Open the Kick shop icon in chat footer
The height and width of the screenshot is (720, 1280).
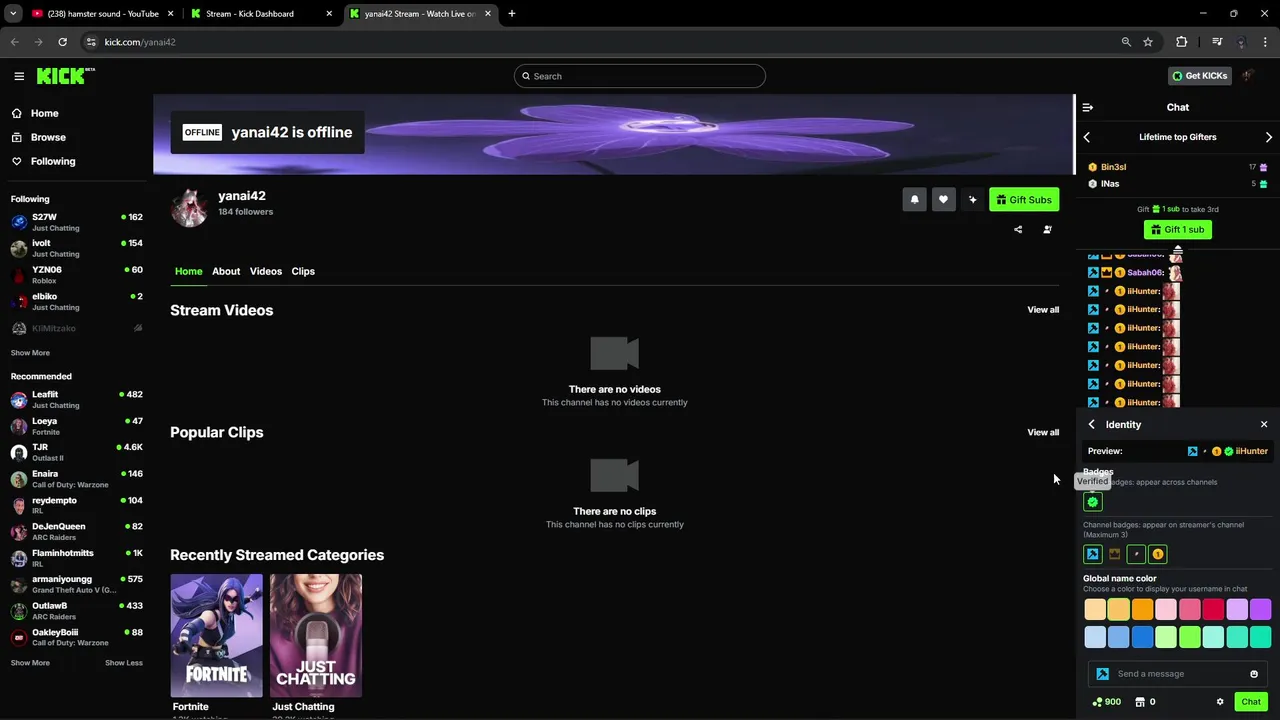[1140, 702]
